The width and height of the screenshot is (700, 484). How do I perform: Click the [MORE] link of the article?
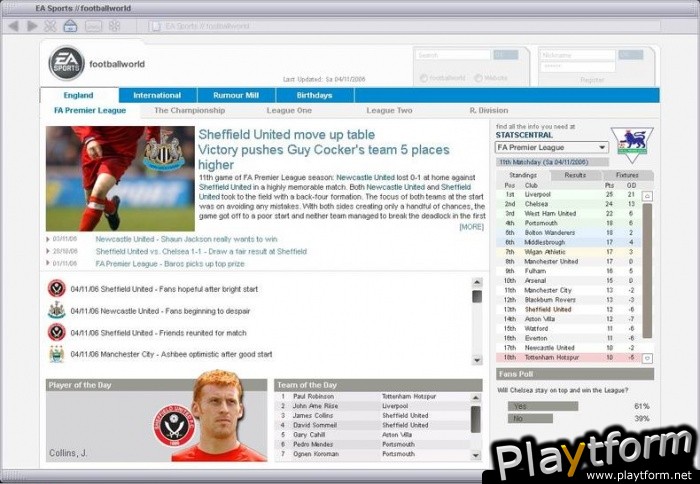pyautogui.click(x=471, y=227)
